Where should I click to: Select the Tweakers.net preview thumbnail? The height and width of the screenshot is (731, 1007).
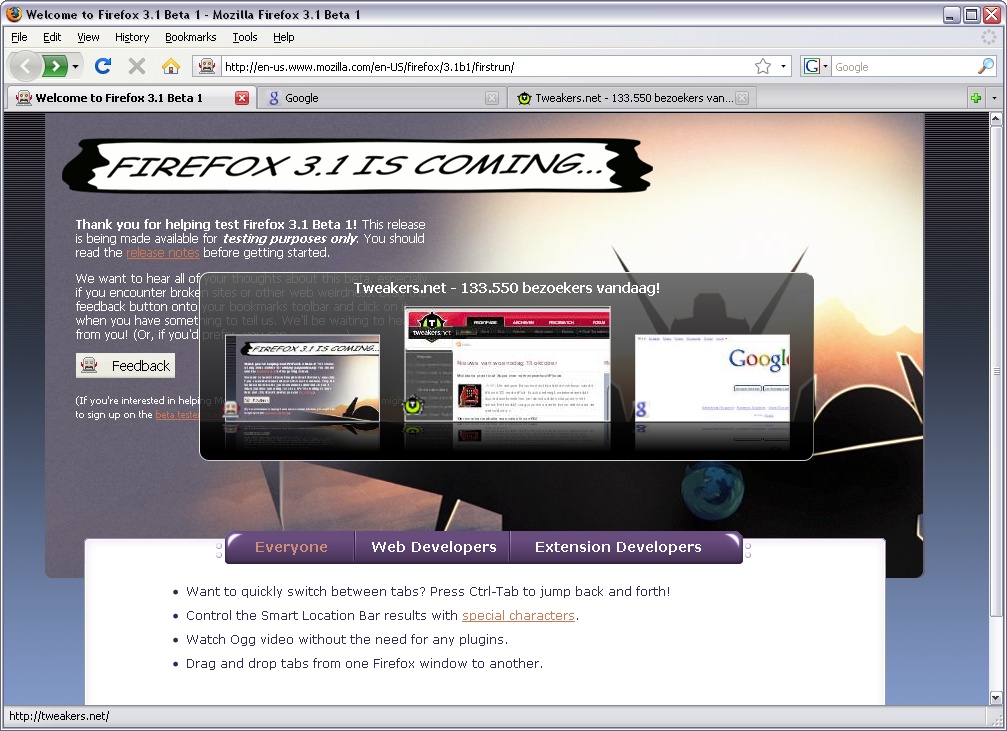[x=507, y=364]
